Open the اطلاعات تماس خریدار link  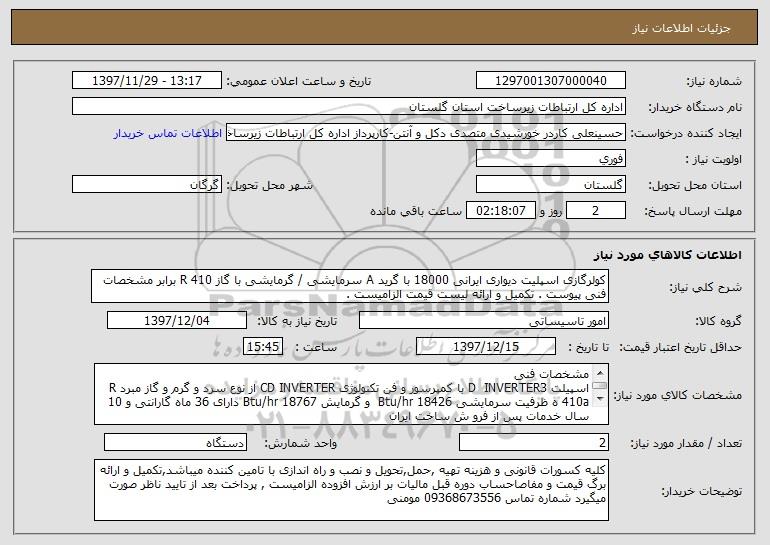pos(168,133)
